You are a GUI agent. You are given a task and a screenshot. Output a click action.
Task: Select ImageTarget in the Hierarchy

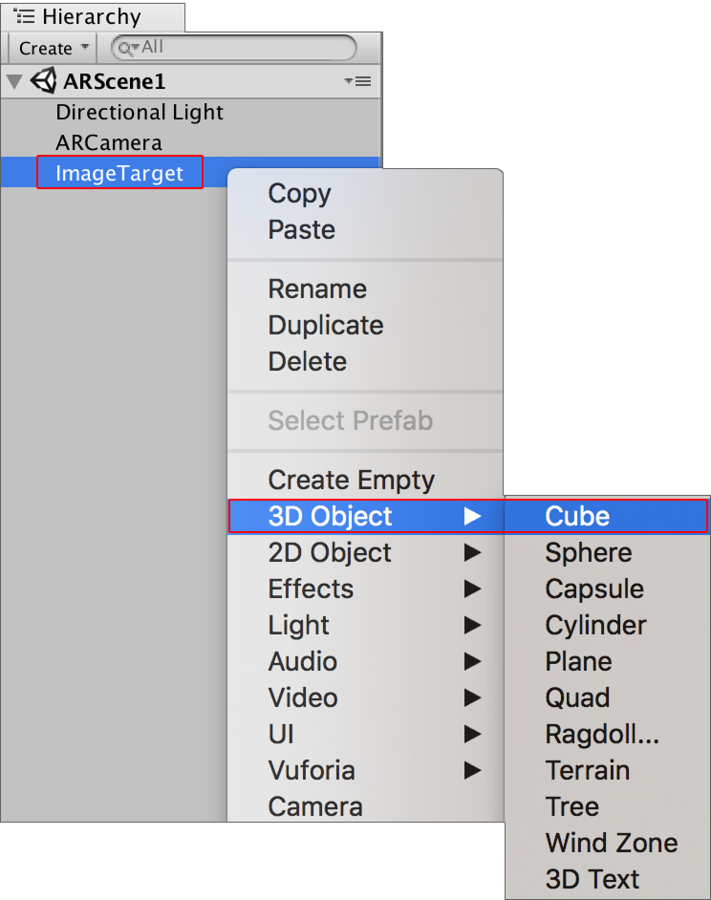[119, 173]
